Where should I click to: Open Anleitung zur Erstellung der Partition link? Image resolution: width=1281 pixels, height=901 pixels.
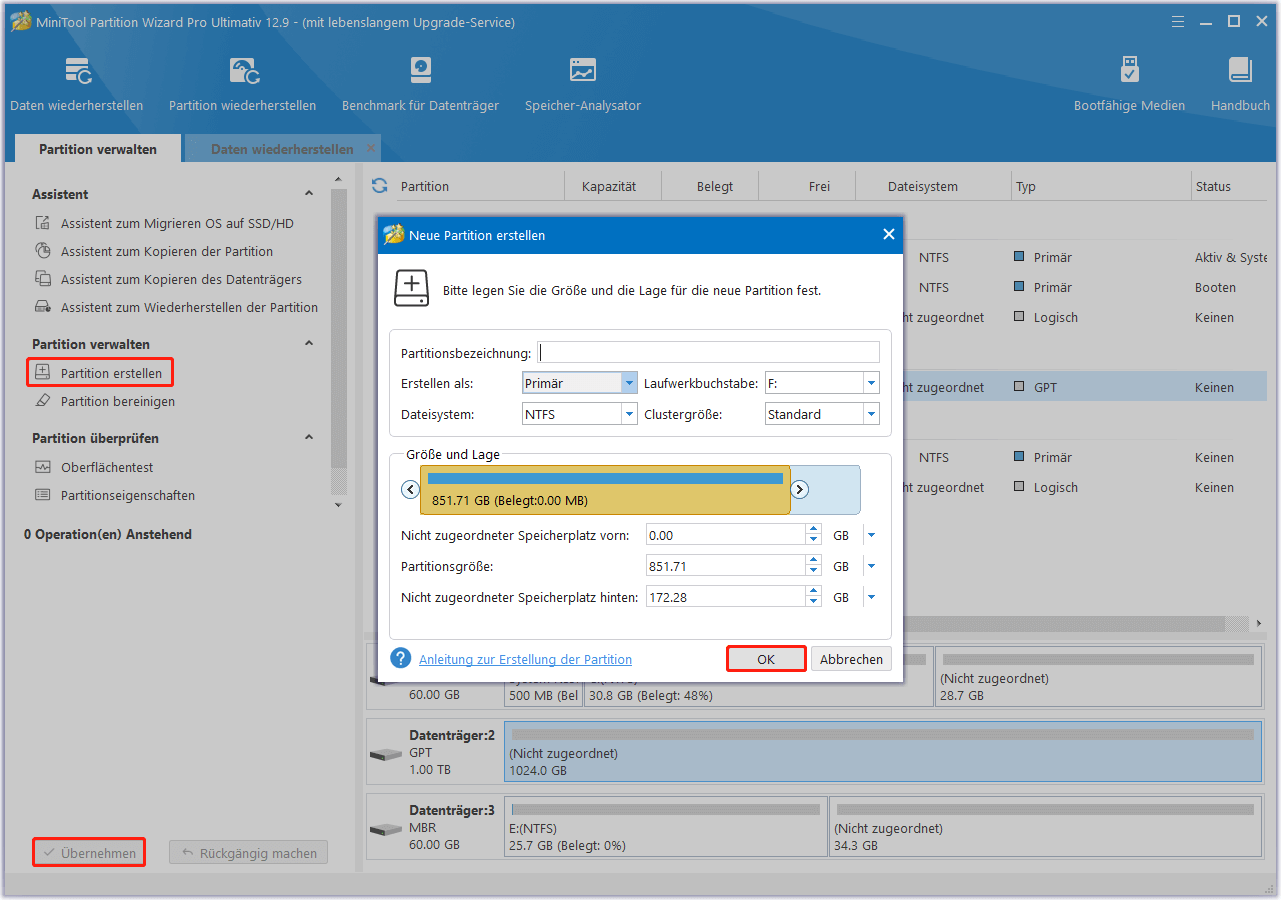(x=525, y=660)
